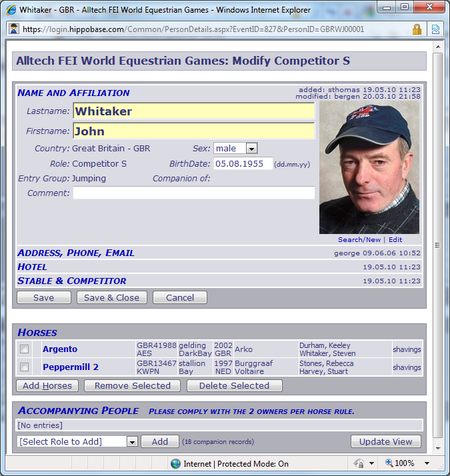Click the vertical scrollbar thumb

[438, 245]
